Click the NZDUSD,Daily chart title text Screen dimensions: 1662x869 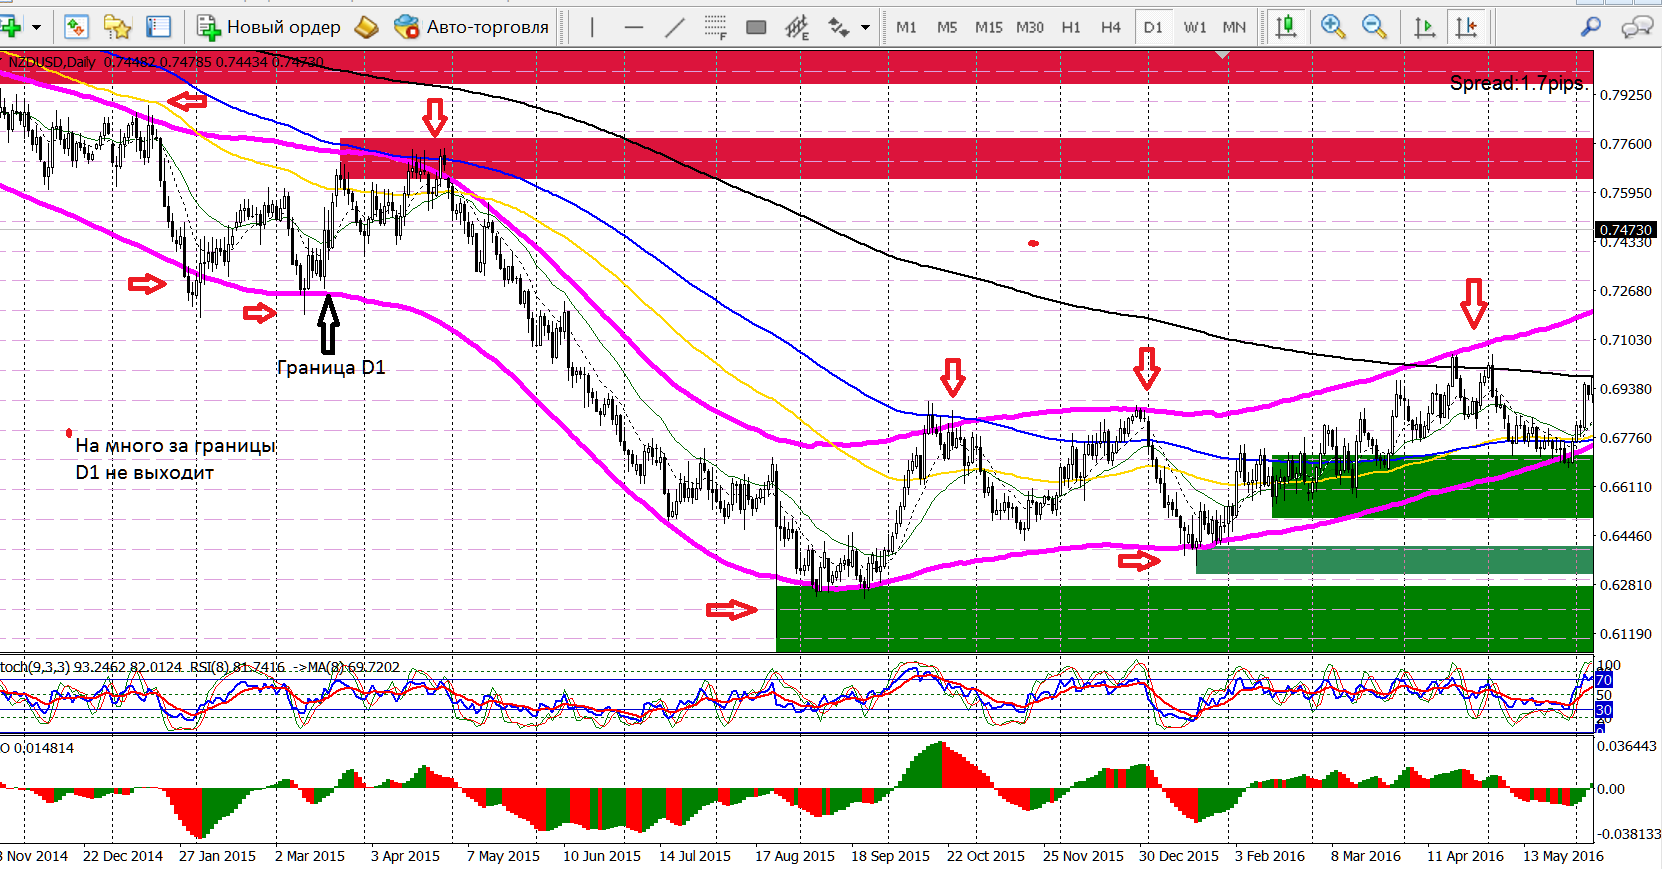click(52, 62)
